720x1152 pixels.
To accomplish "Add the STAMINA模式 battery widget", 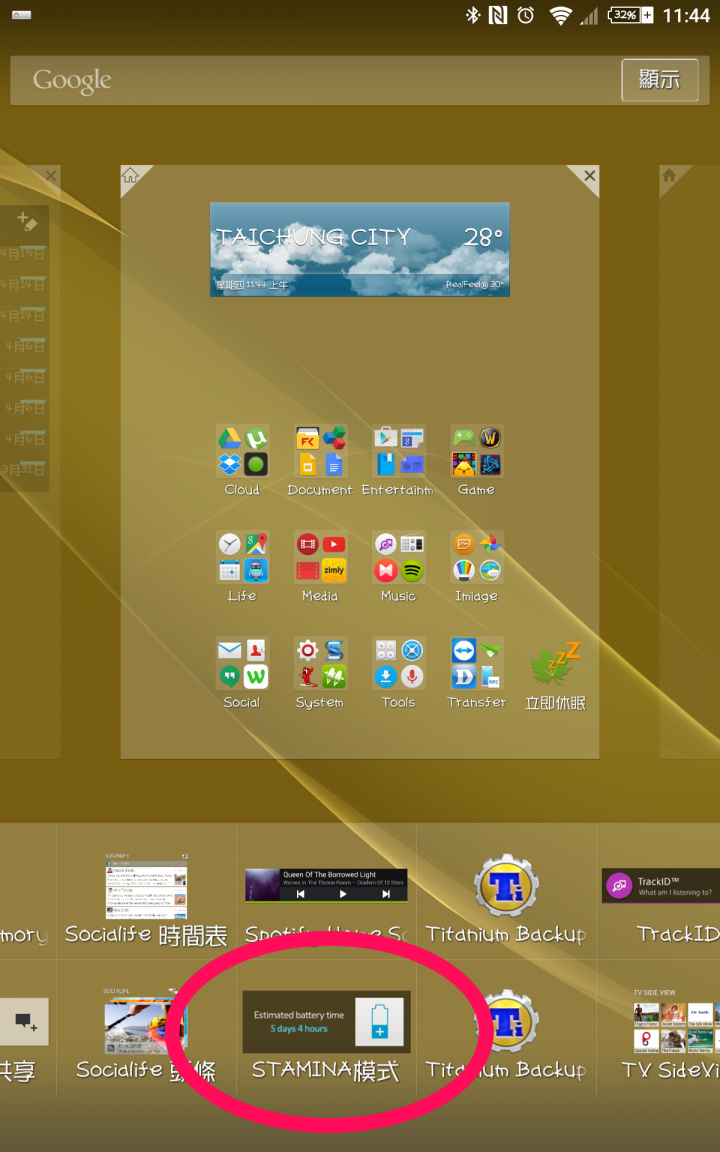I will 326,1034.
